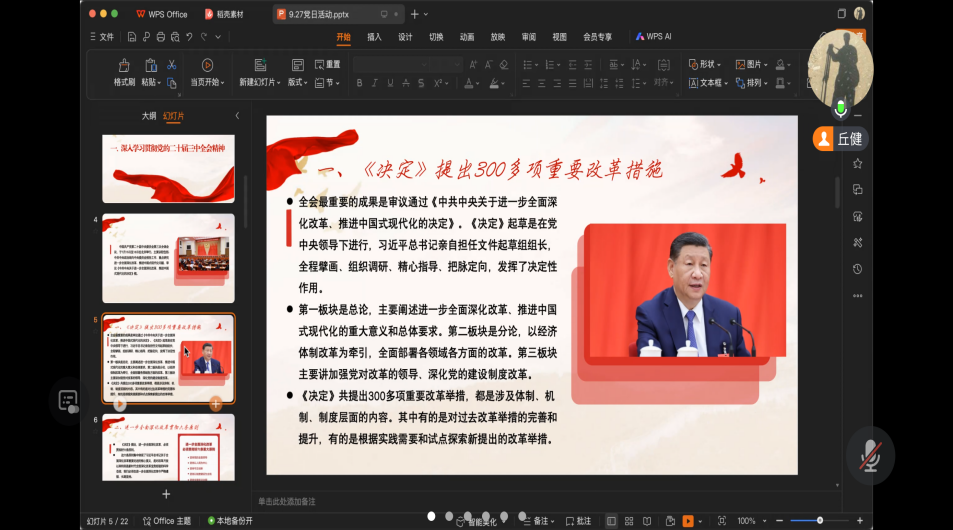Start slideshow from current slide (当页开始)
The height and width of the screenshot is (530, 953).
[x=206, y=66]
